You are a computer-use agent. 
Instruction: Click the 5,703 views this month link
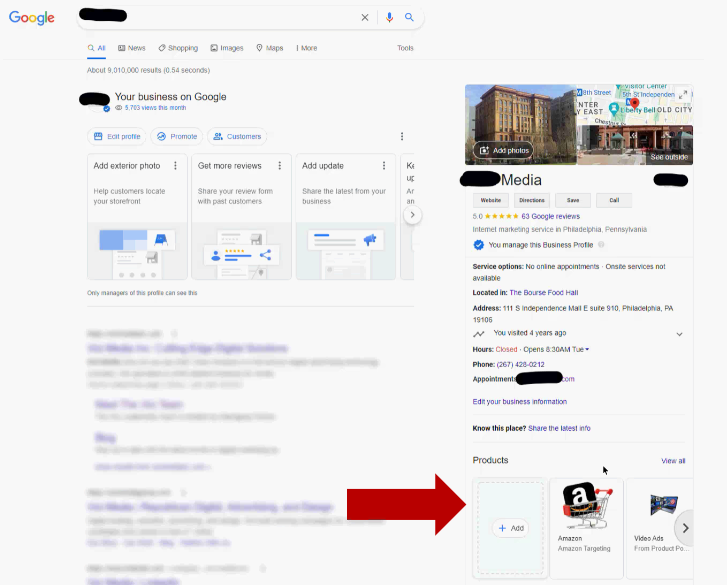tap(155, 108)
